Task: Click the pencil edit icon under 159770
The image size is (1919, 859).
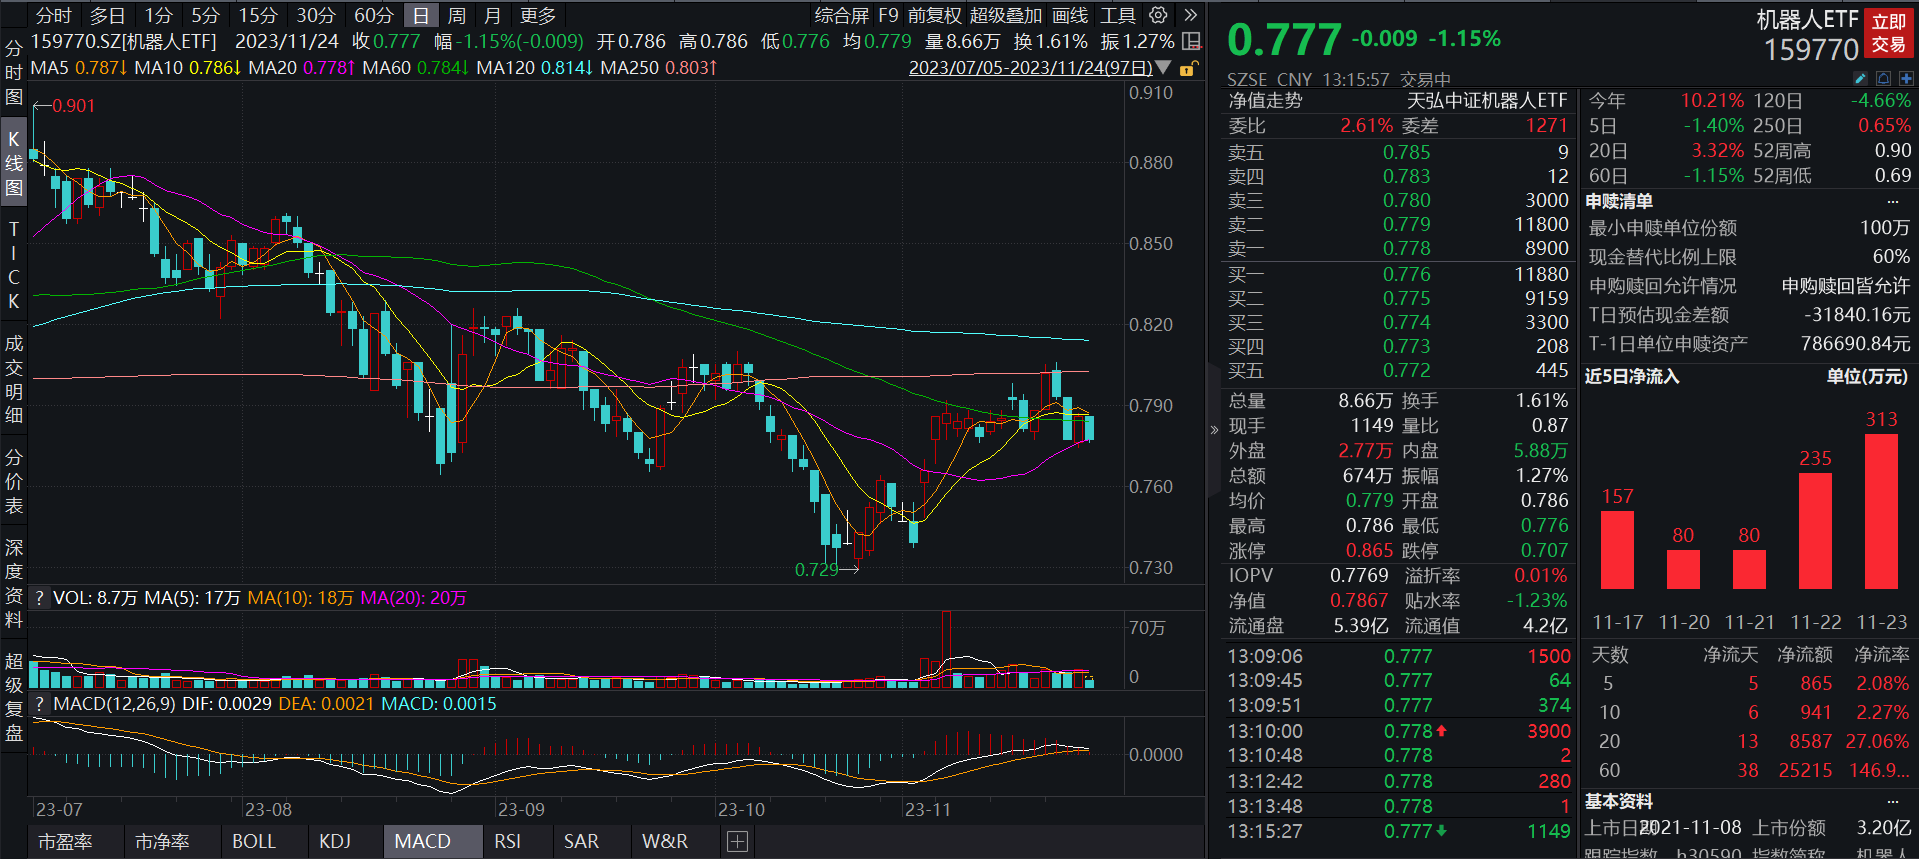Action: 1860,78
